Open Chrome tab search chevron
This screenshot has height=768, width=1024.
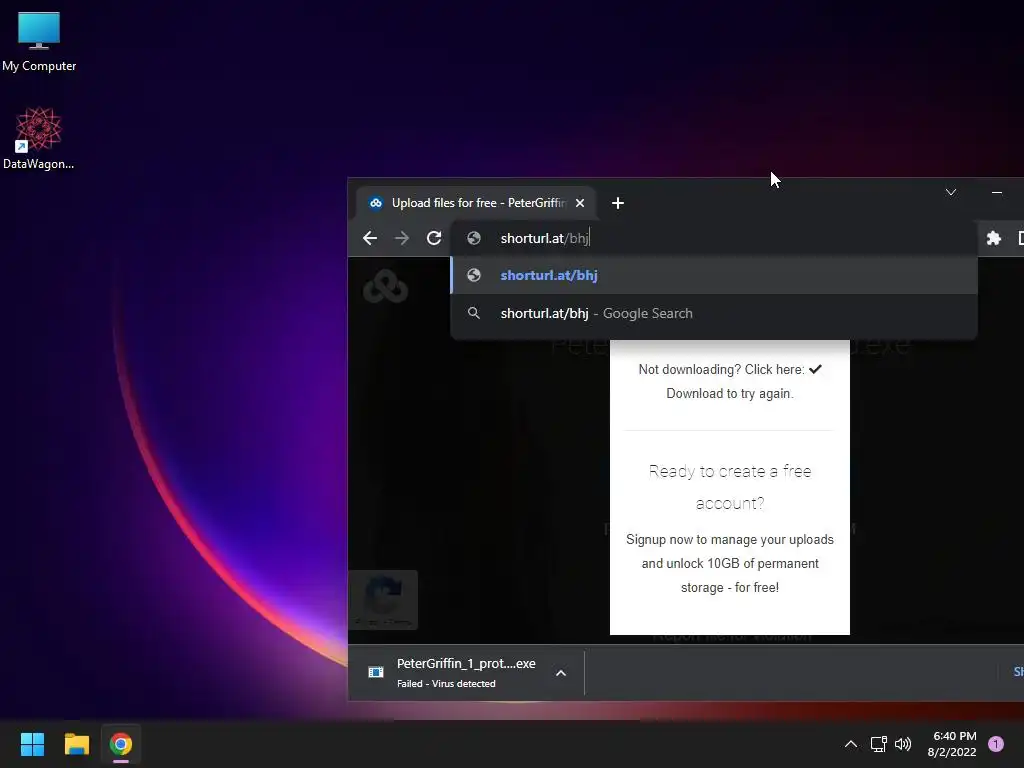click(x=951, y=192)
